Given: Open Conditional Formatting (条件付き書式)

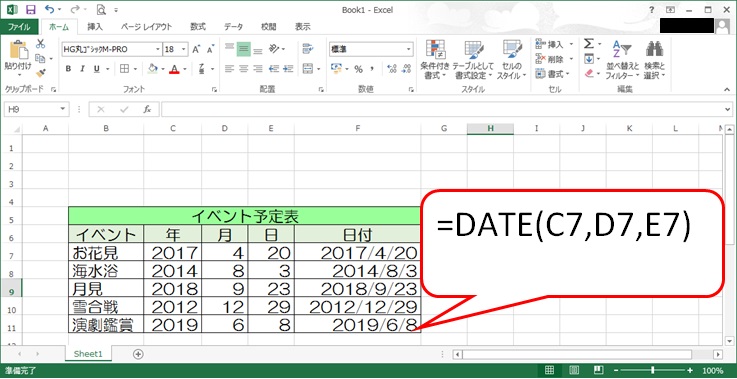Looking at the screenshot, I should pos(435,60).
